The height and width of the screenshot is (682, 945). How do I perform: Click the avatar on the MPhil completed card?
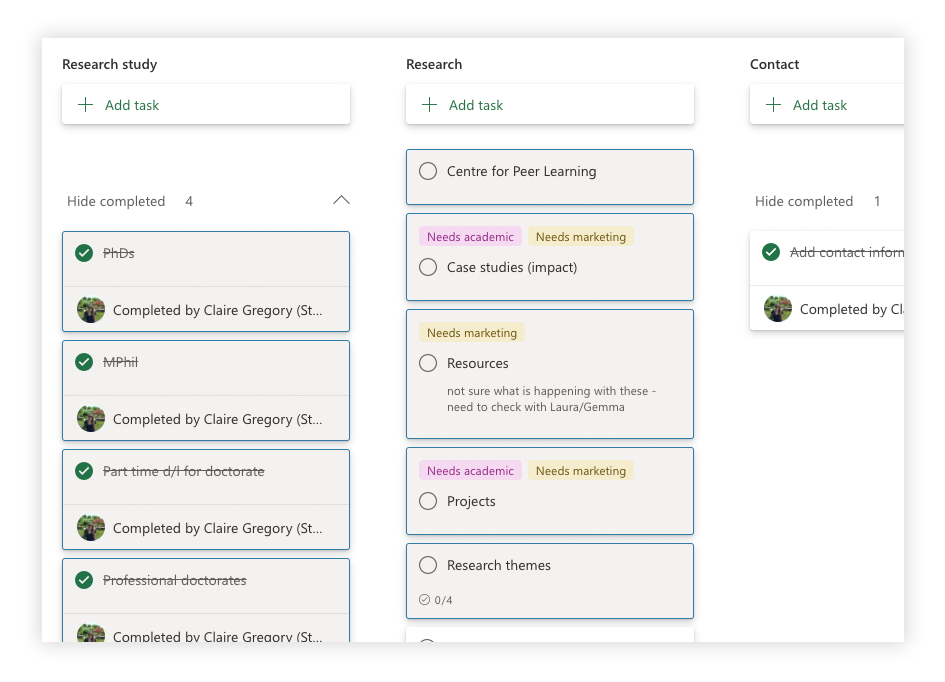[91, 418]
